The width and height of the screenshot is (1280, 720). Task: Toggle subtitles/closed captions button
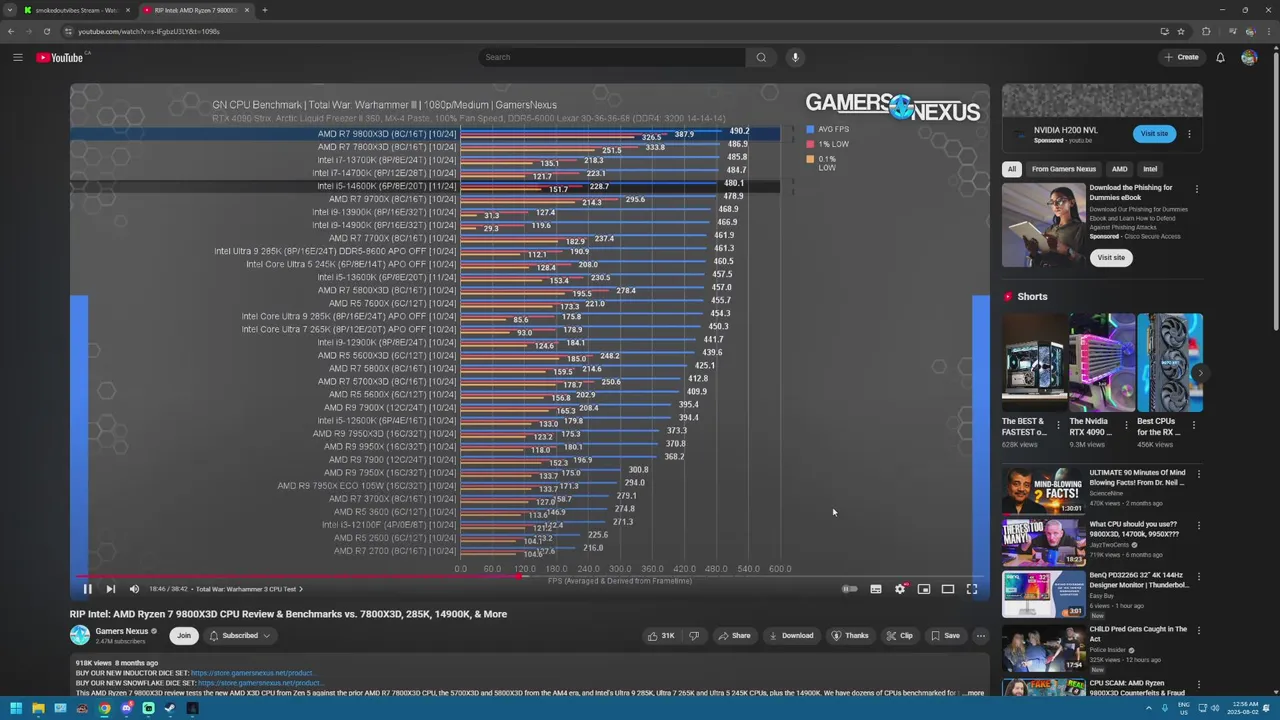pyautogui.click(x=876, y=589)
